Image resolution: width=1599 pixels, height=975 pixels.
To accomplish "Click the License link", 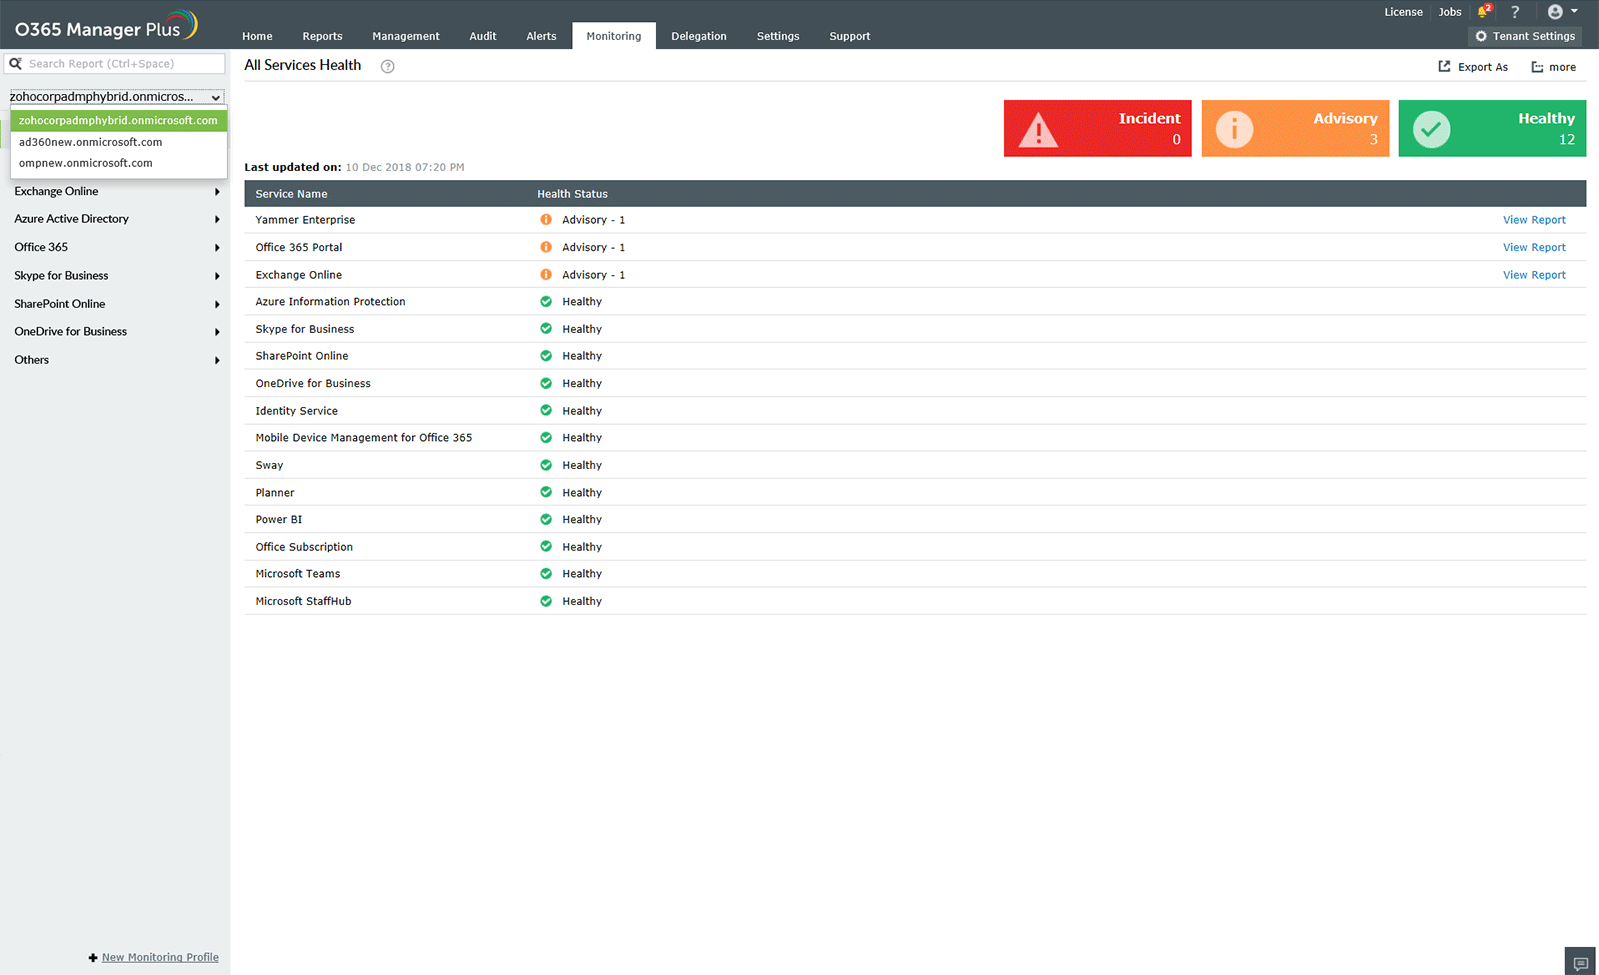I will (1403, 12).
